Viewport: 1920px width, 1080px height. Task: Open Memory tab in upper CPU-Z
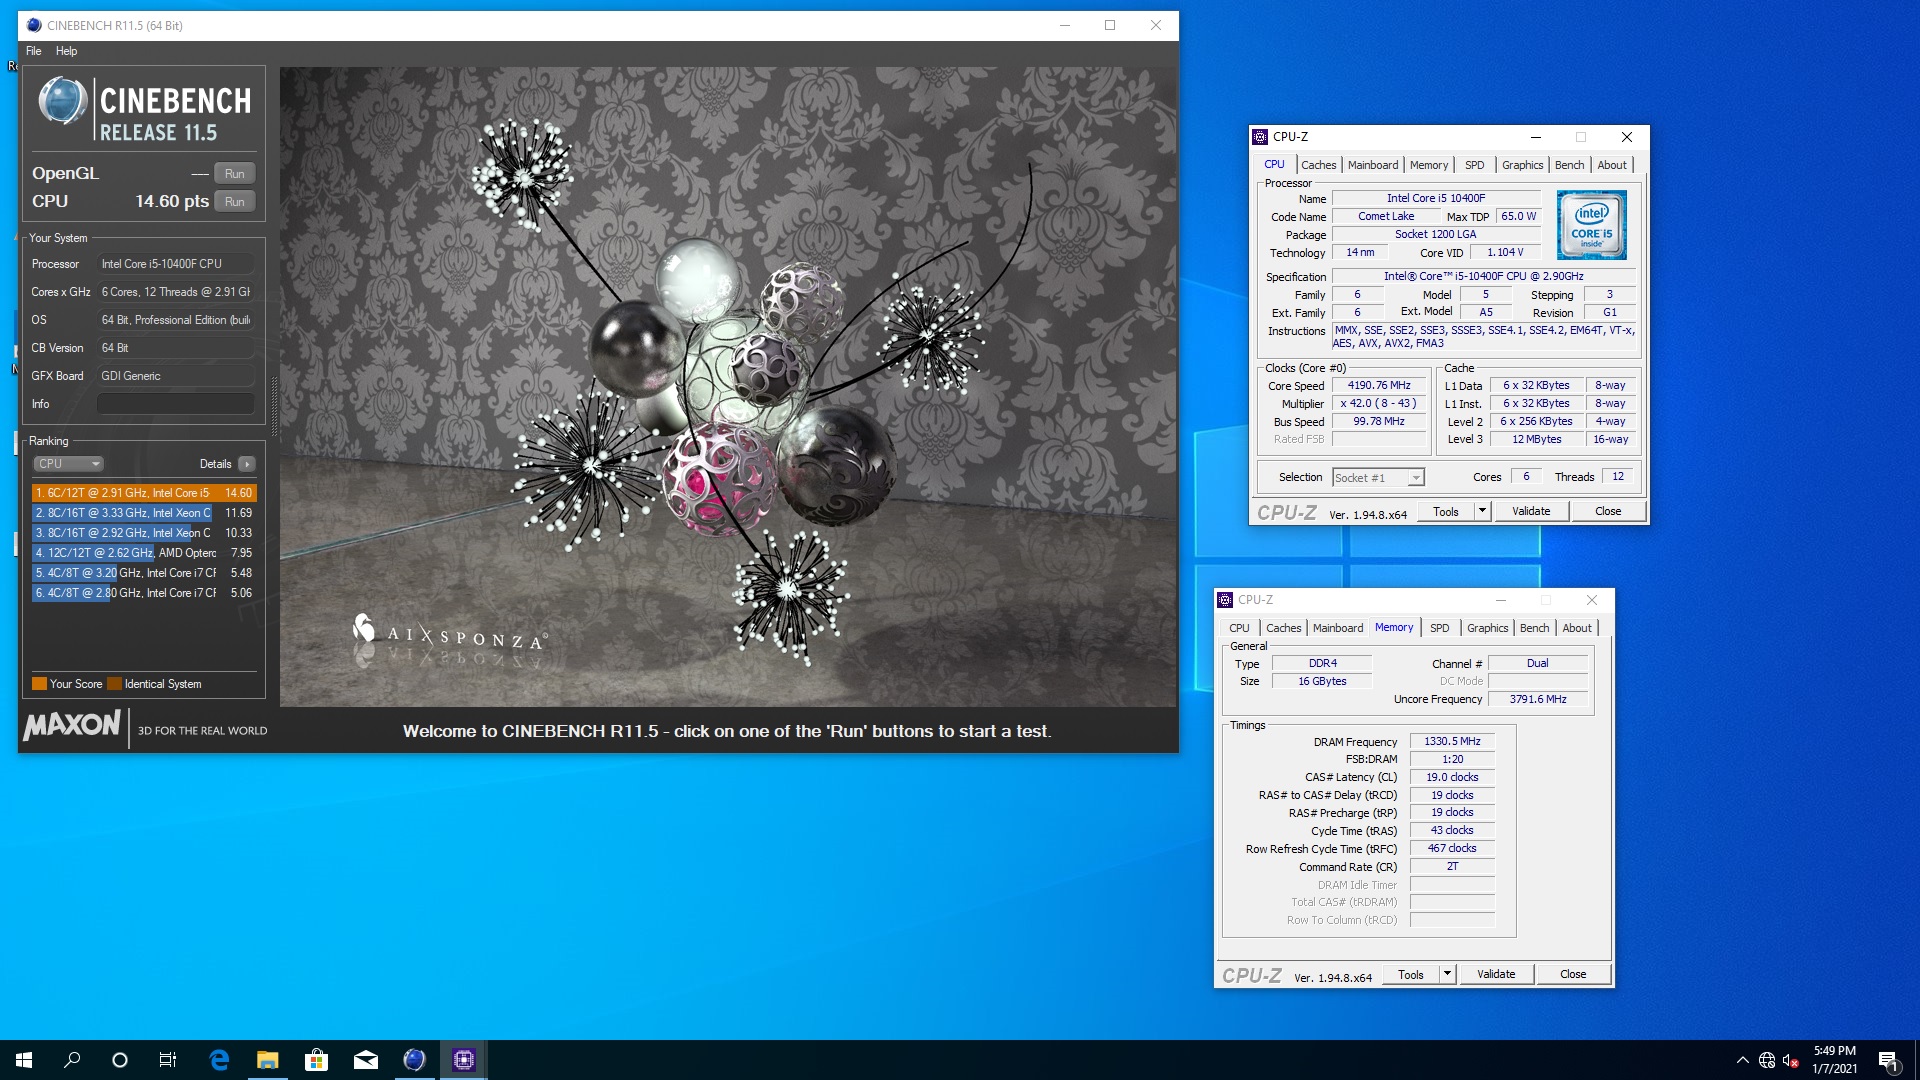coord(1428,165)
